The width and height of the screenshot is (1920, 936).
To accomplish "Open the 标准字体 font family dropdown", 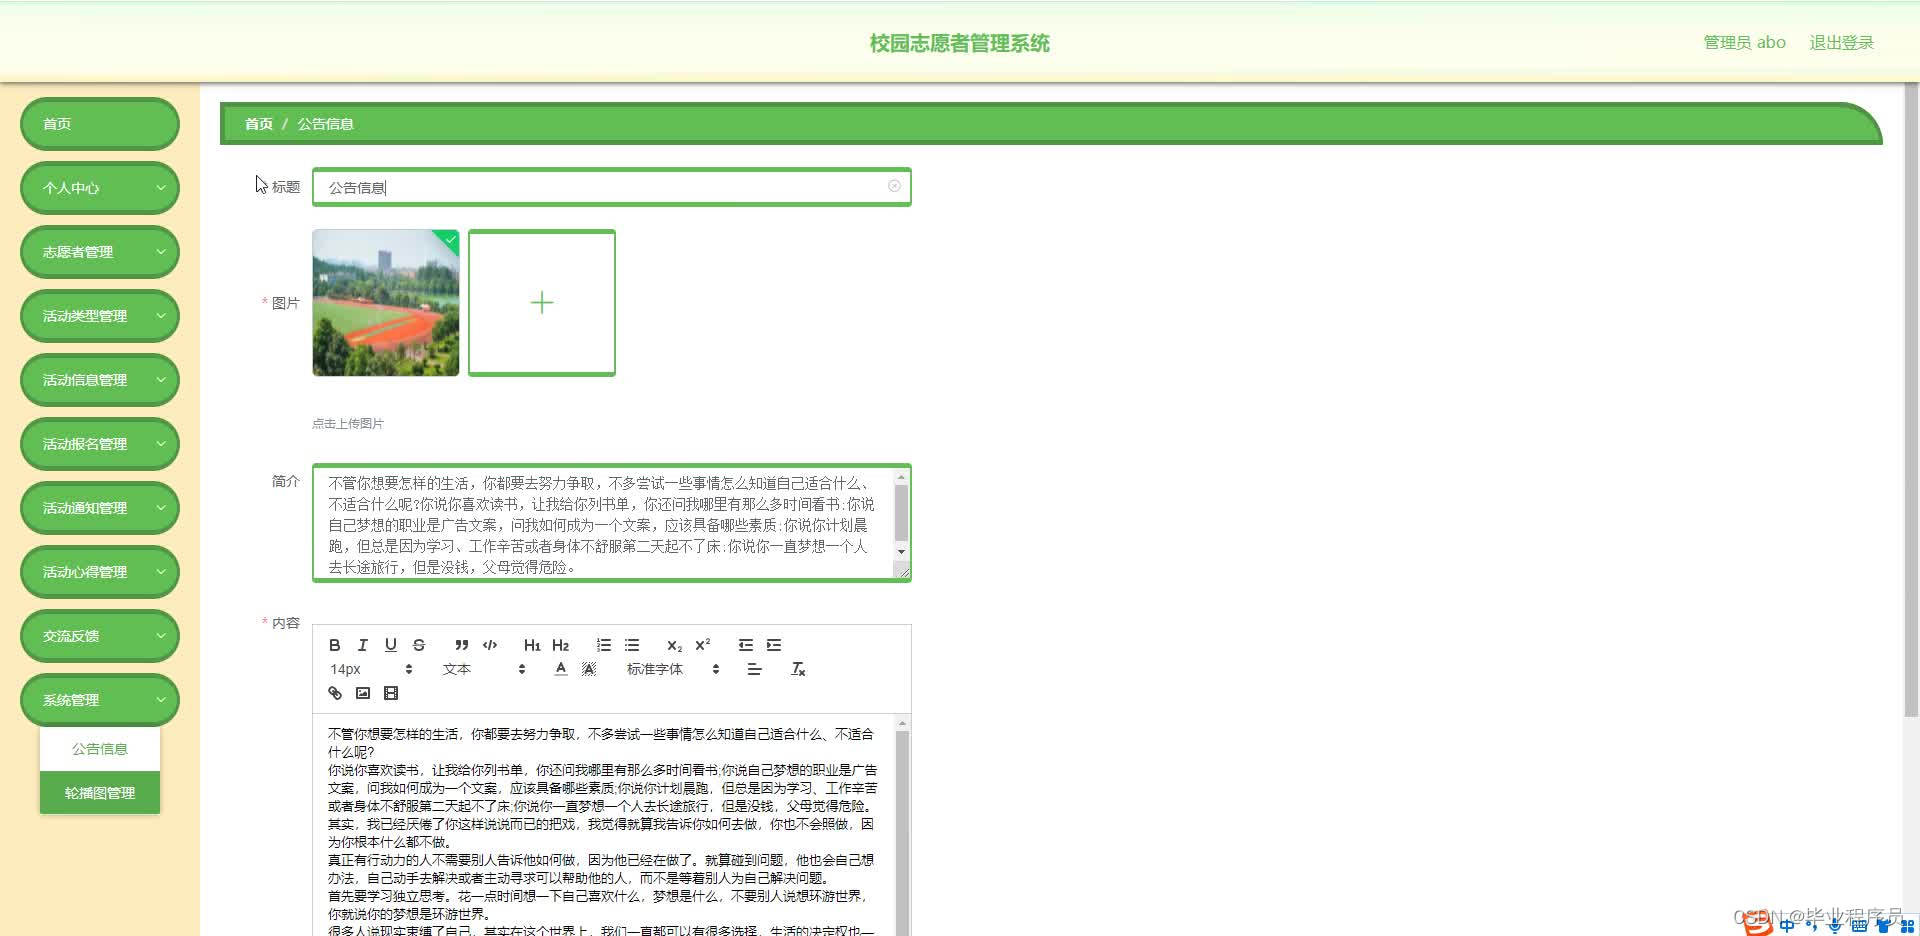I will click(673, 669).
